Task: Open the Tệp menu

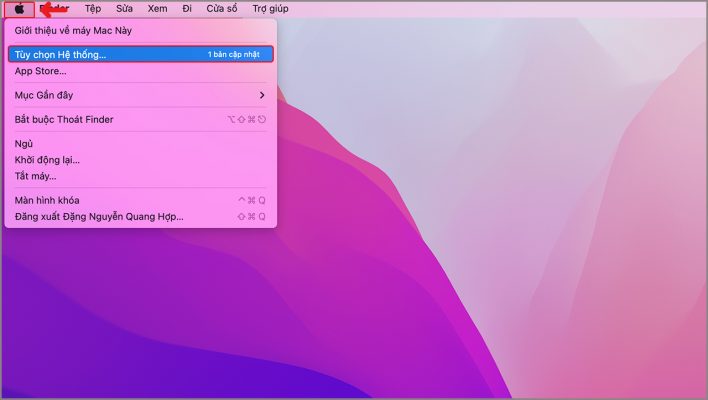Action: [x=92, y=9]
